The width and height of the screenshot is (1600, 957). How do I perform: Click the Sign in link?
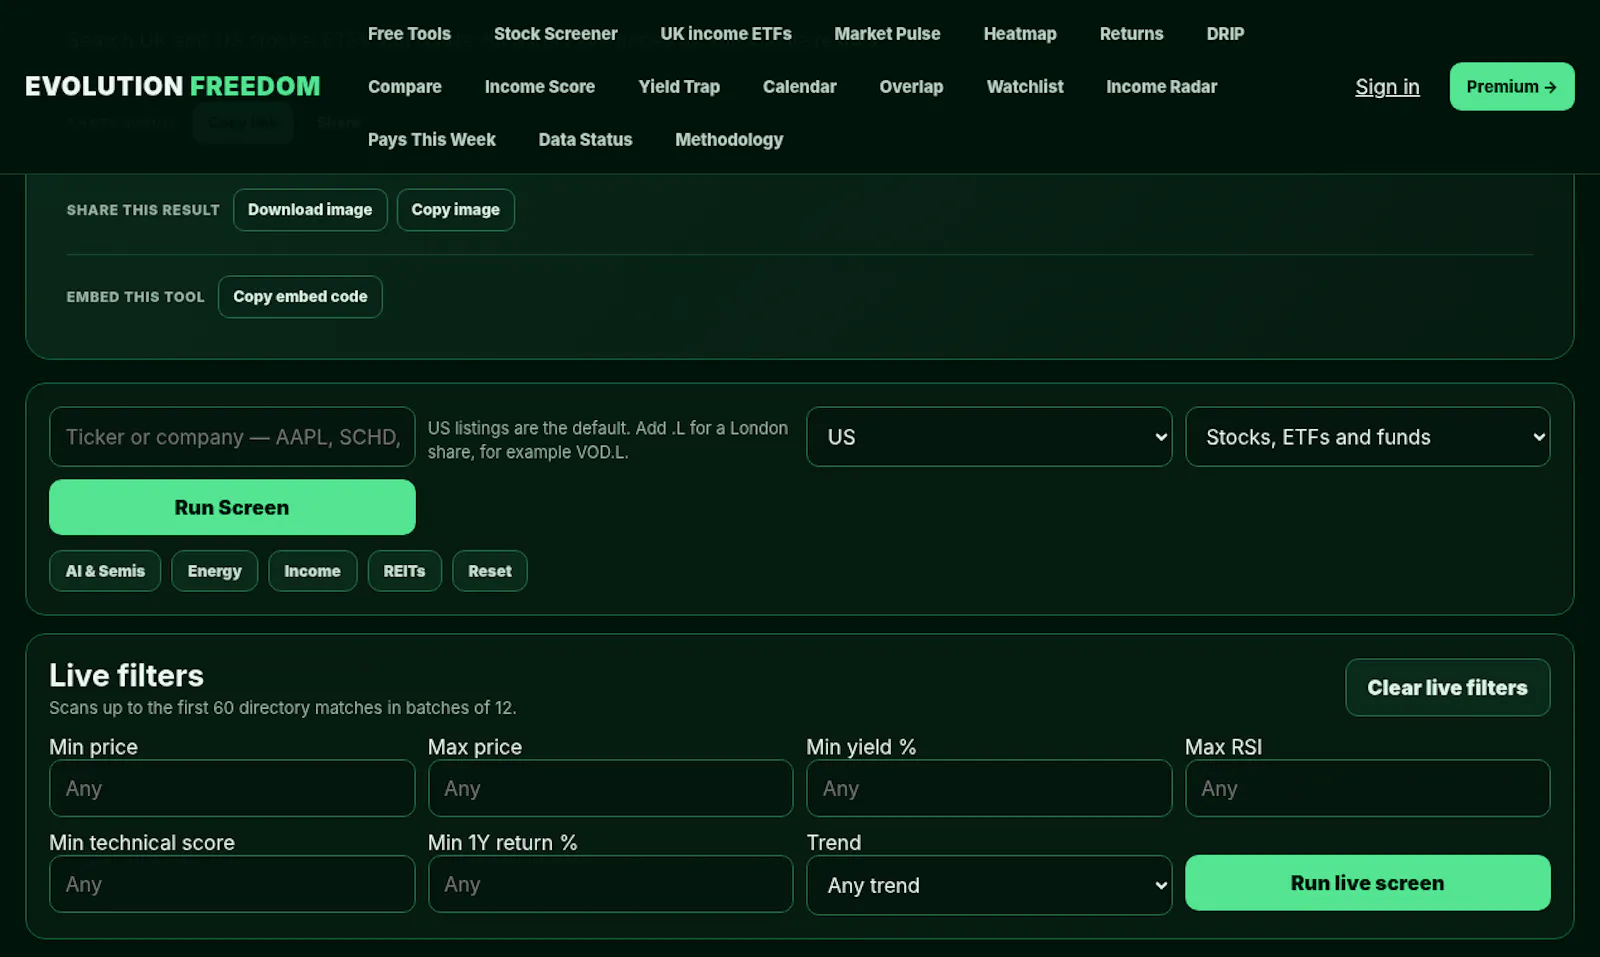coord(1387,87)
